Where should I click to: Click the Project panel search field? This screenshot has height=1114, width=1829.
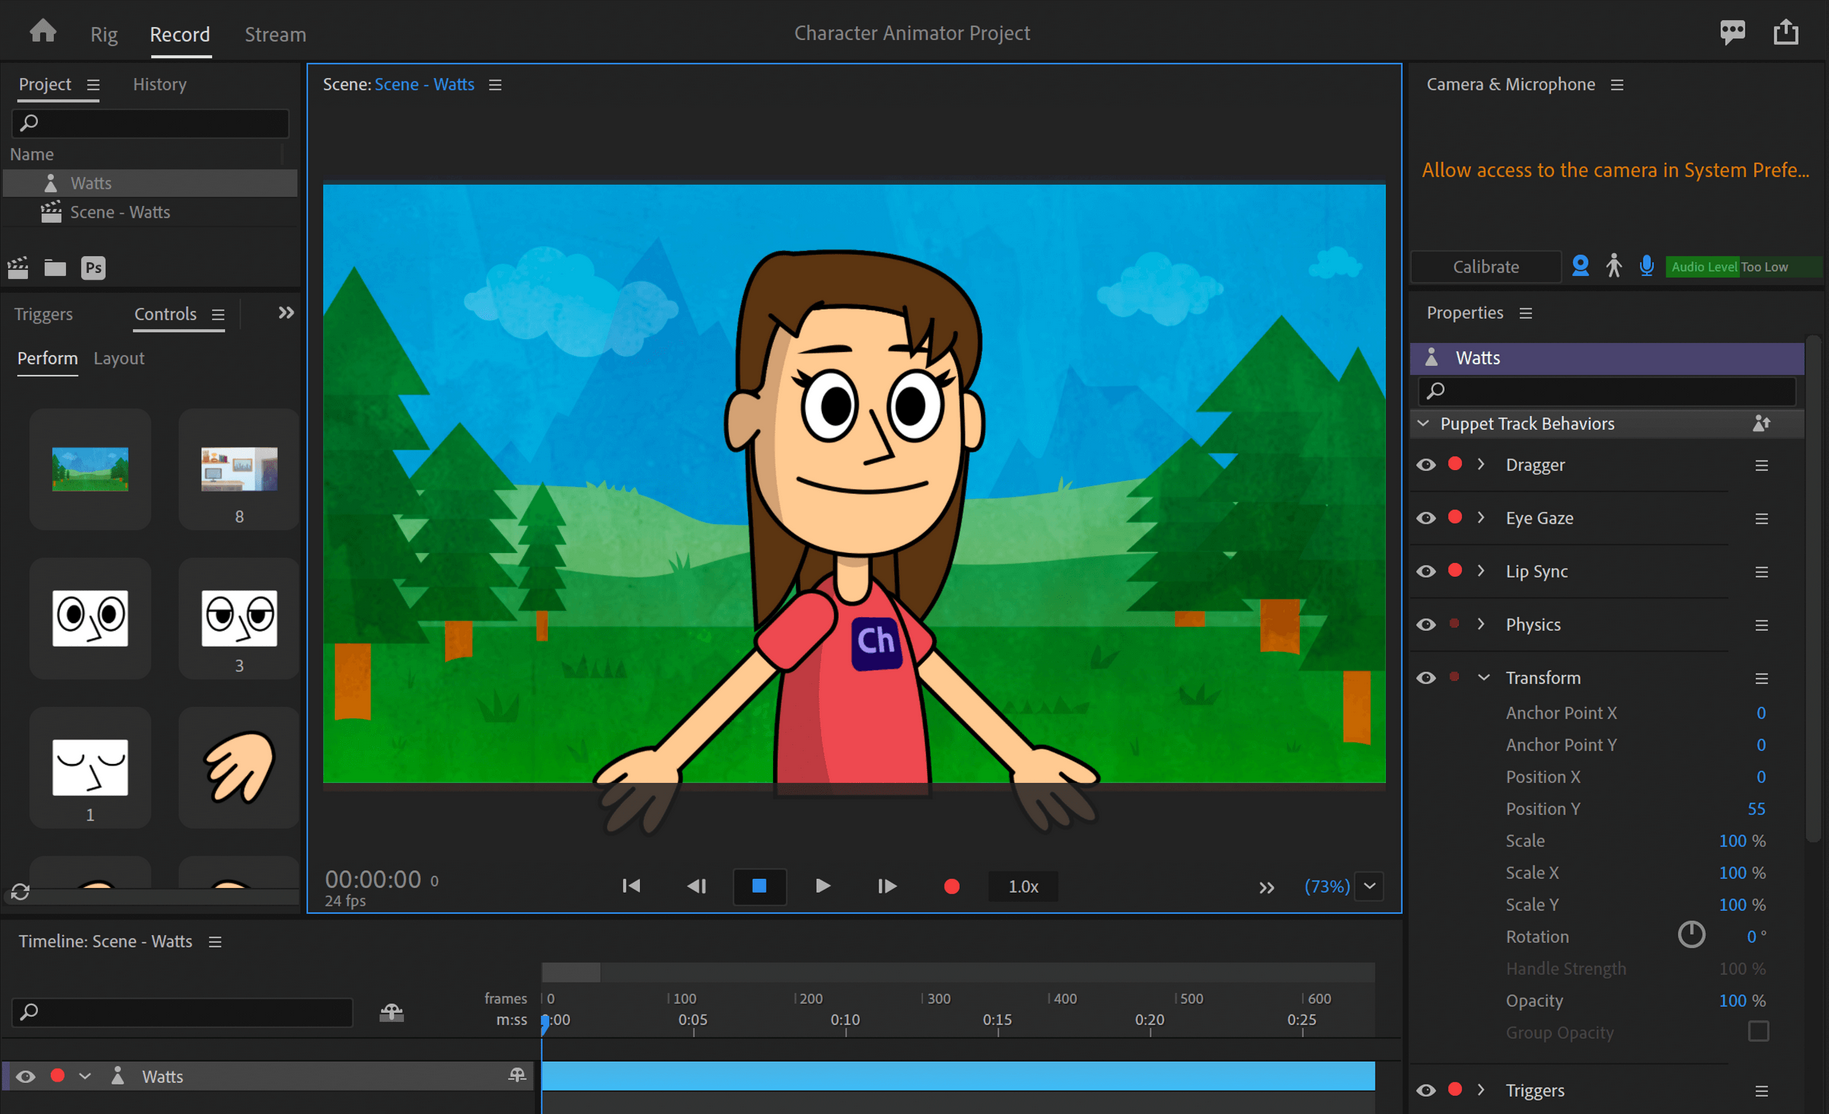point(150,122)
